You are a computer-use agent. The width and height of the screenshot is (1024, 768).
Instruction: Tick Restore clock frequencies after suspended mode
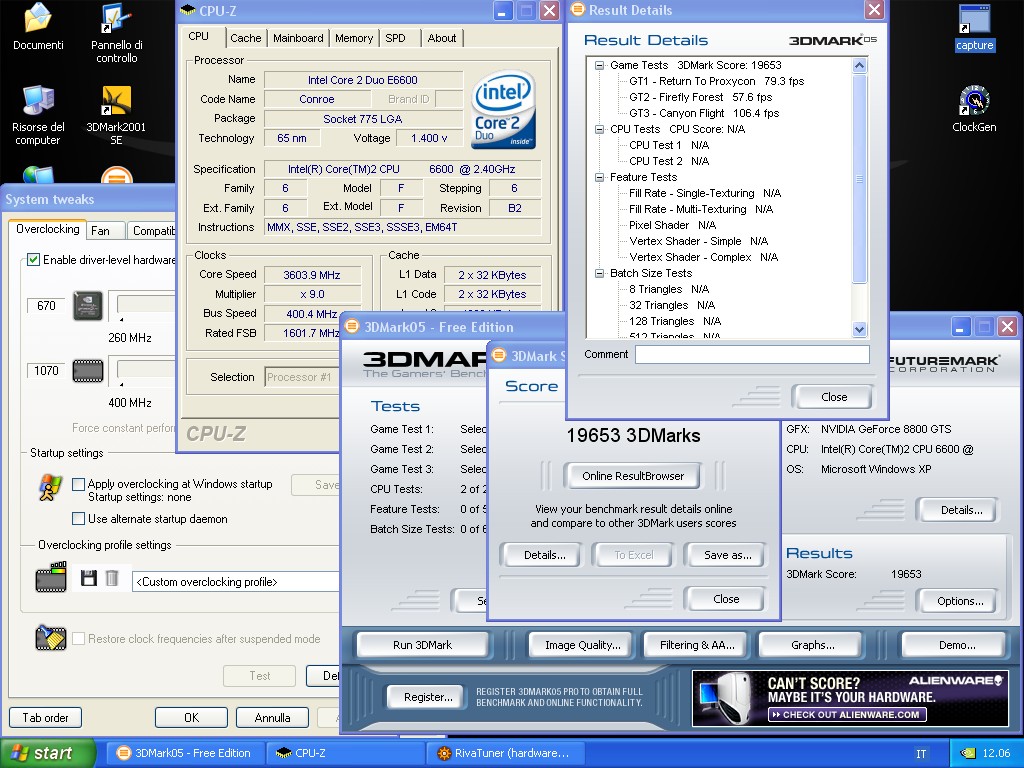click(78, 639)
